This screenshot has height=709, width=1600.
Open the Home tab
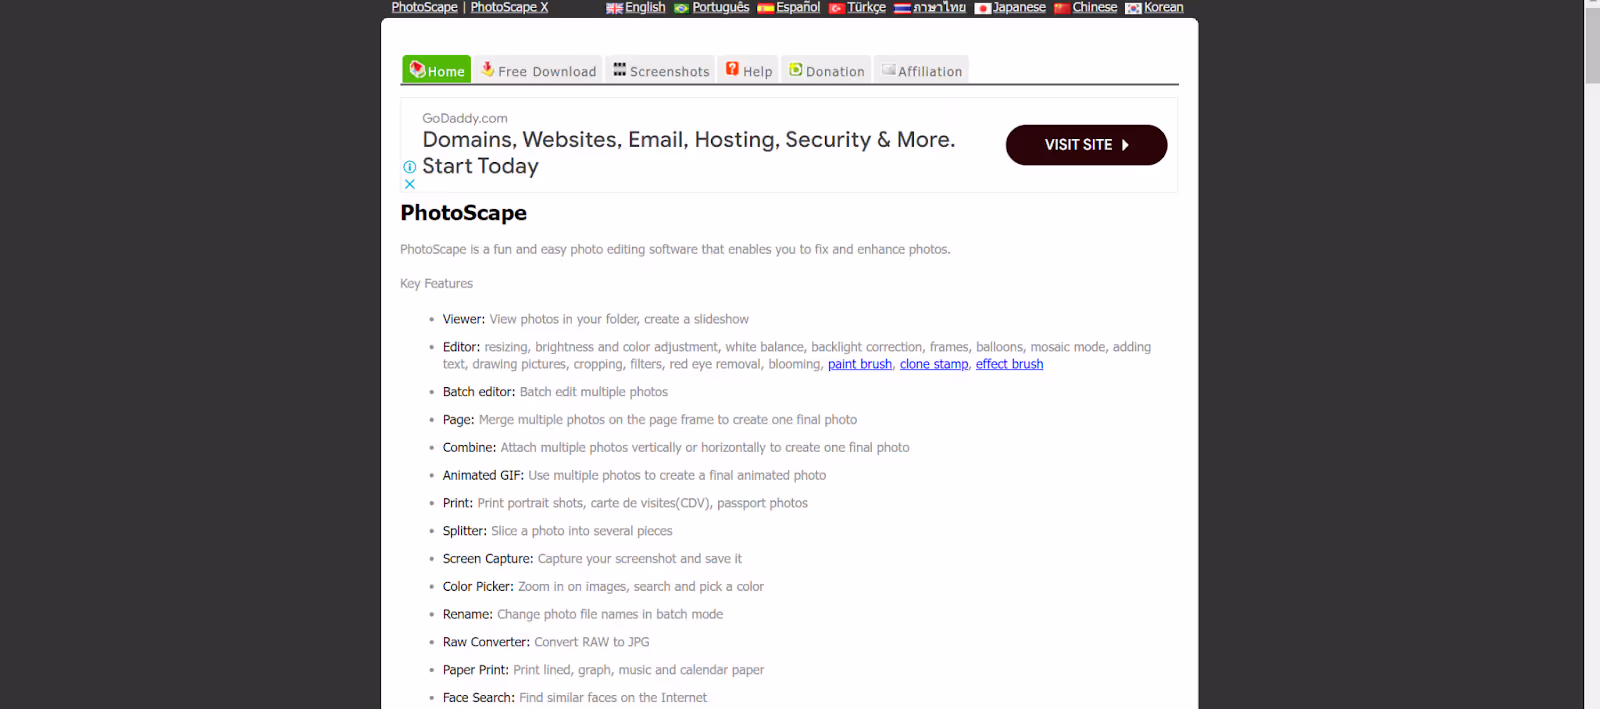436,70
